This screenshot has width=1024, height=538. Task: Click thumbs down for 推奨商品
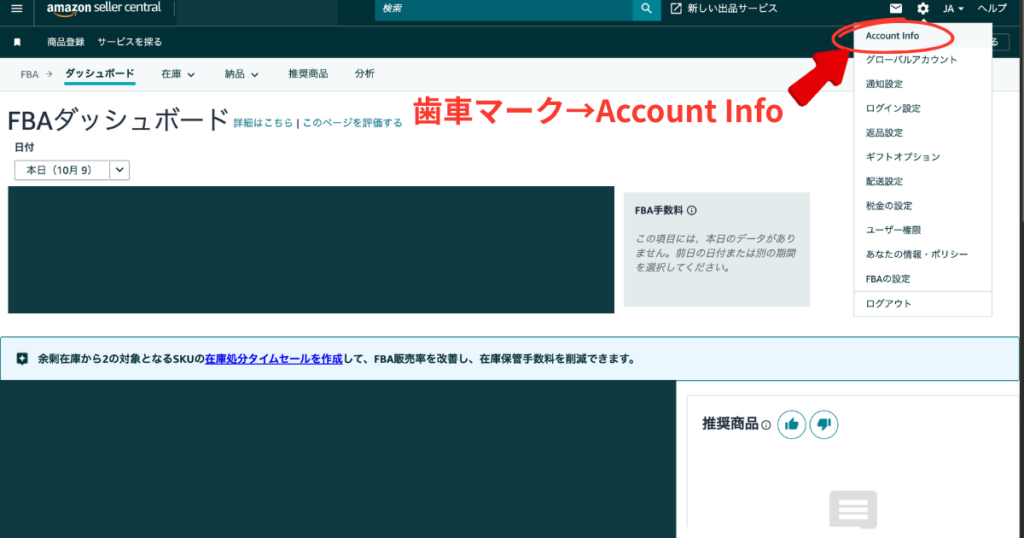point(823,425)
